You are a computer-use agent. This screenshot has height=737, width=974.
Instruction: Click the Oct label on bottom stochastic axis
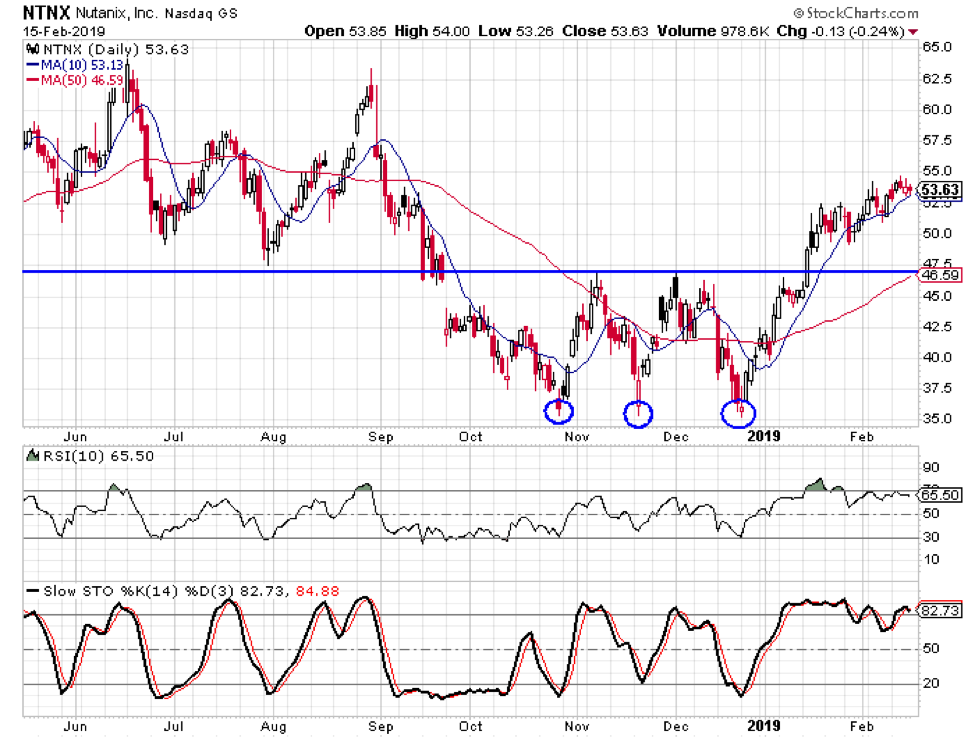click(x=470, y=726)
